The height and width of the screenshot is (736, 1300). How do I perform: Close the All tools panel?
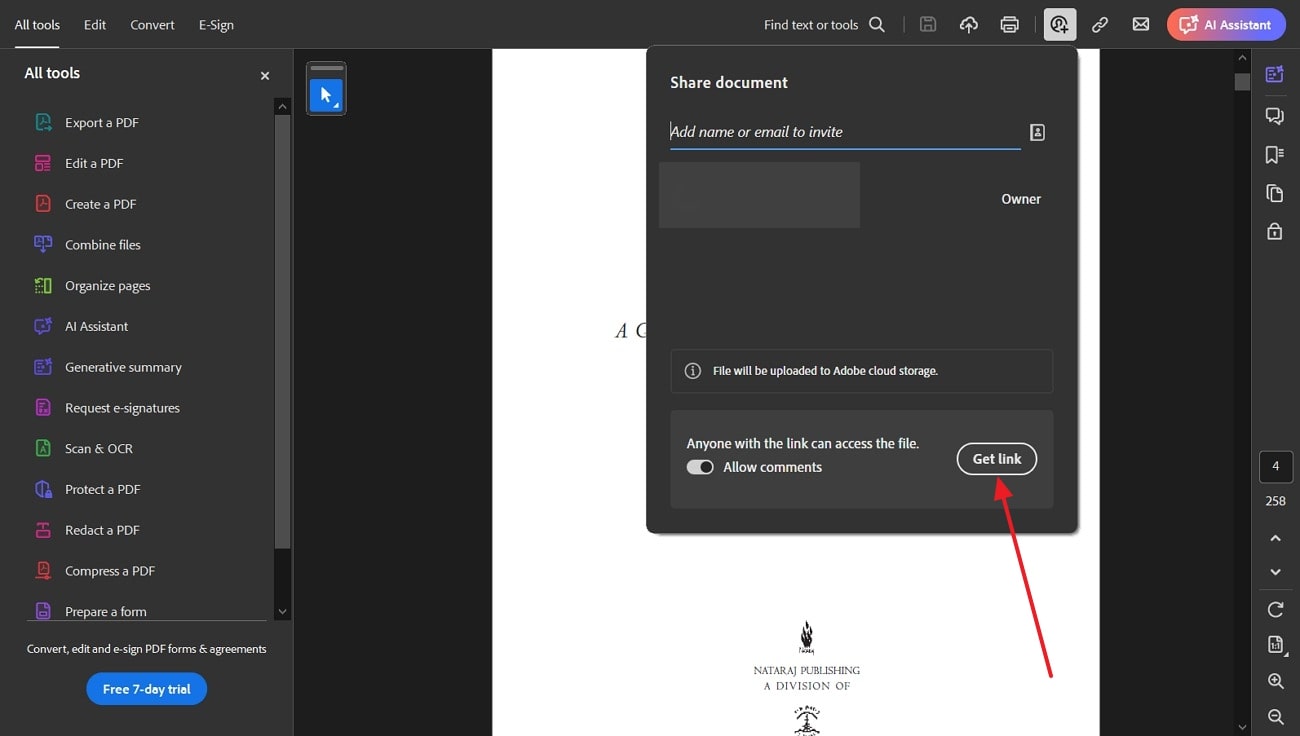(x=265, y=75)
